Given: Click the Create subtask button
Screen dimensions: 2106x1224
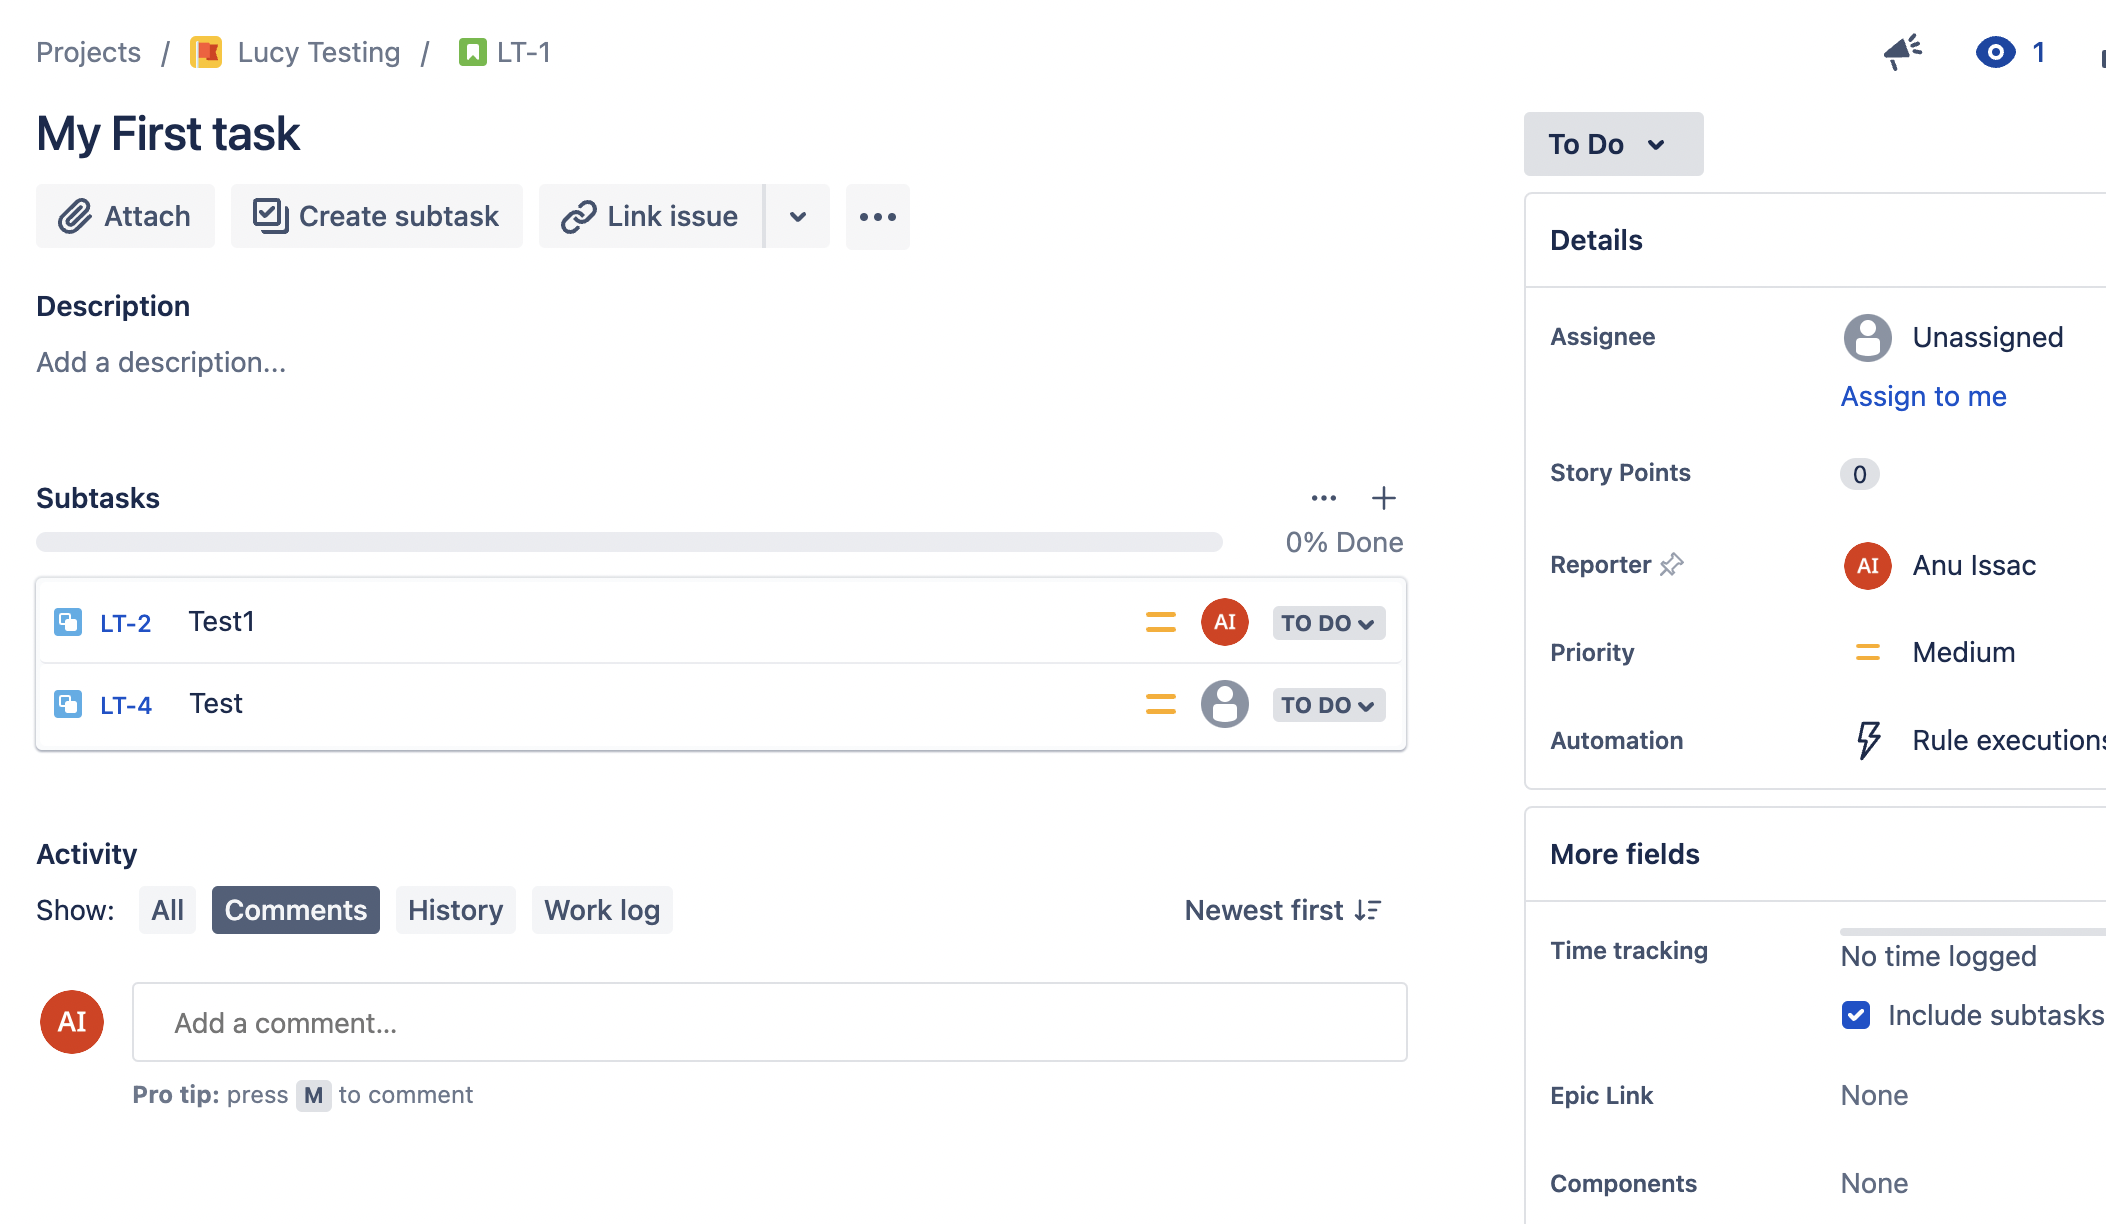Looking at the screenshot, I should coord(376,216).
